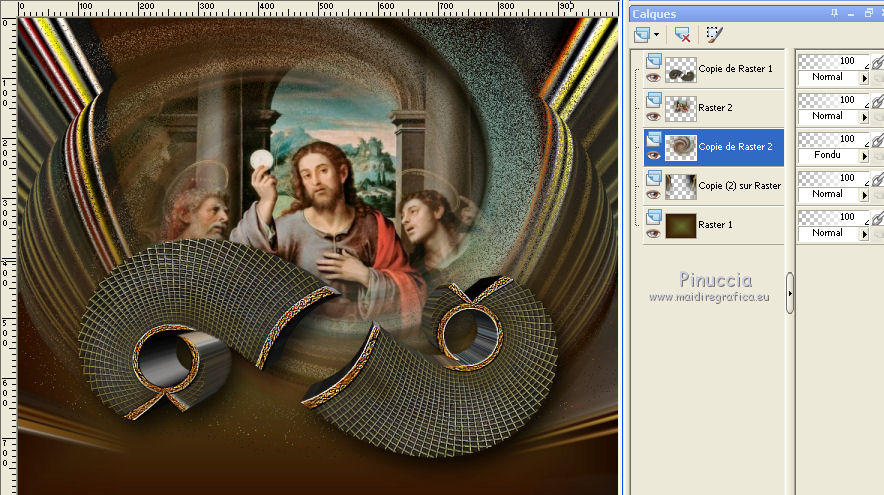Click layer type icon of Copie de Raster 1
Screen dimensions: 884x495
[654, 61]
